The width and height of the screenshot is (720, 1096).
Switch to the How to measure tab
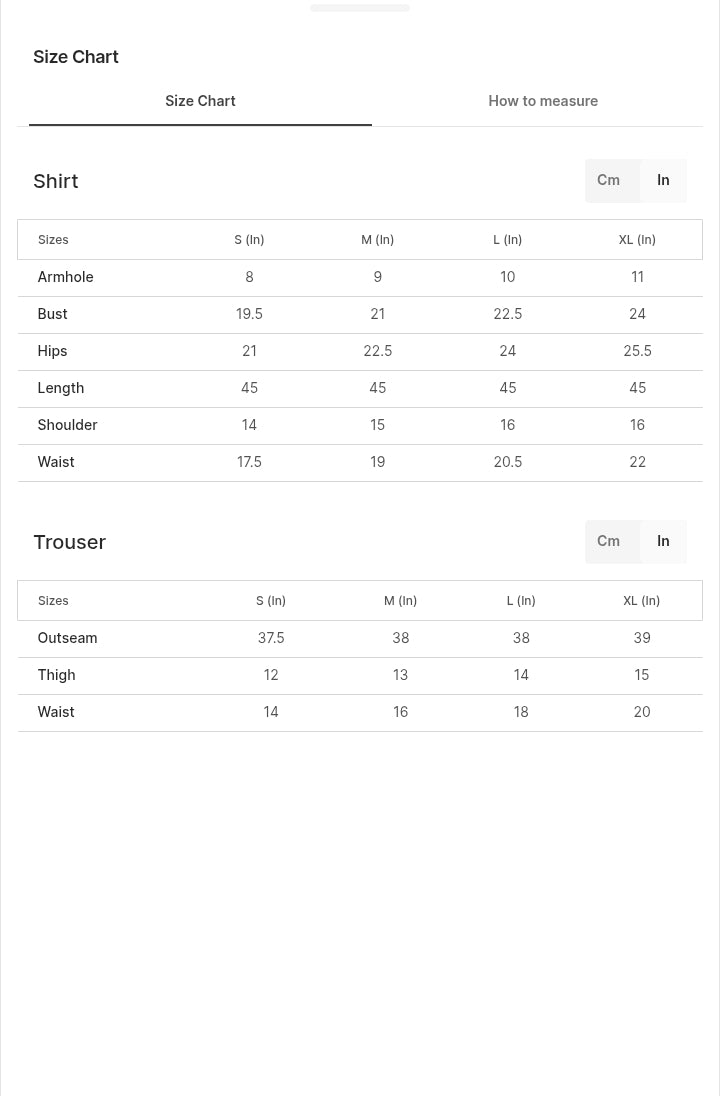[x=542, y=101]
